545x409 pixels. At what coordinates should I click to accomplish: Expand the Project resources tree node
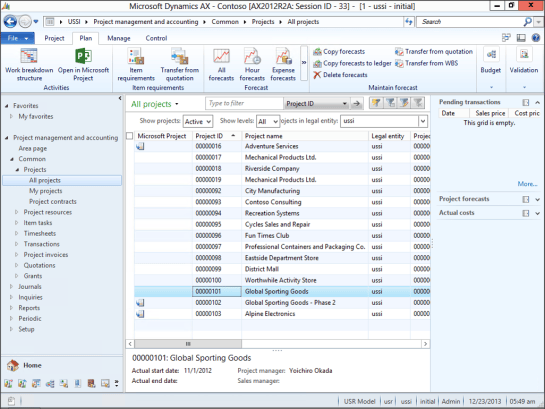click(x=16, y=212)
